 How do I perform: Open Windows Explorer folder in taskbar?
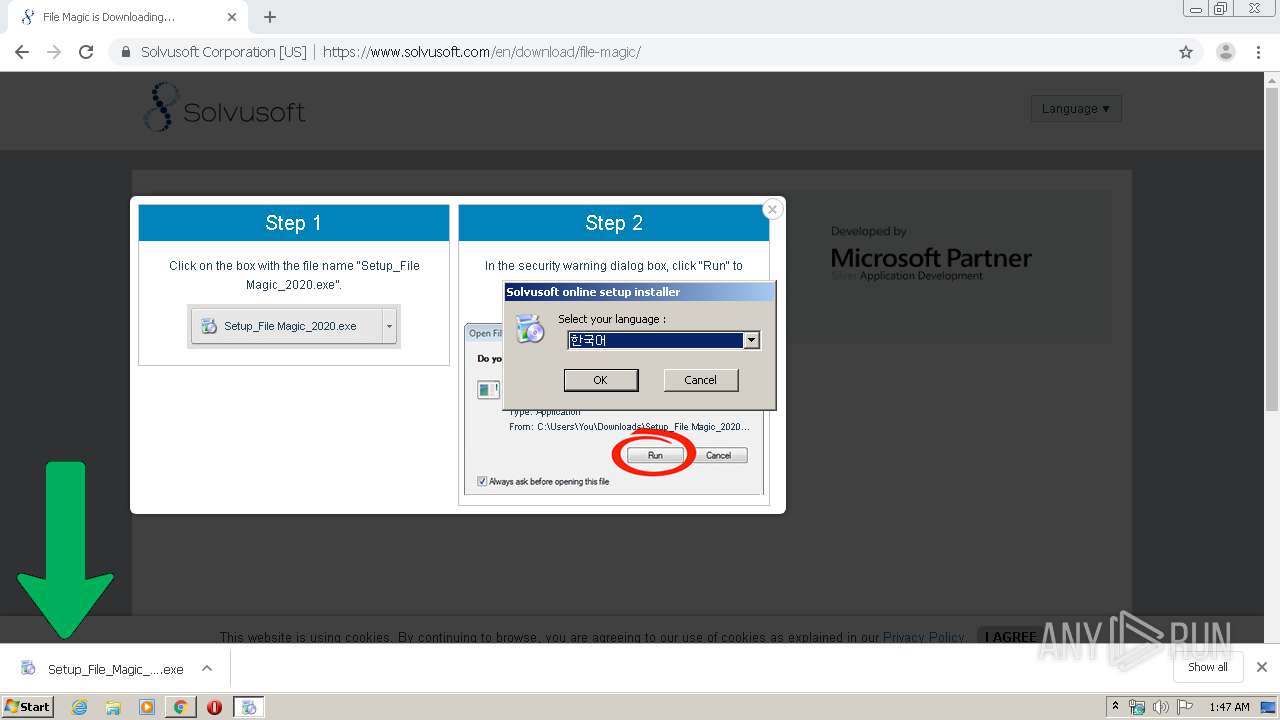coord(113,707)
